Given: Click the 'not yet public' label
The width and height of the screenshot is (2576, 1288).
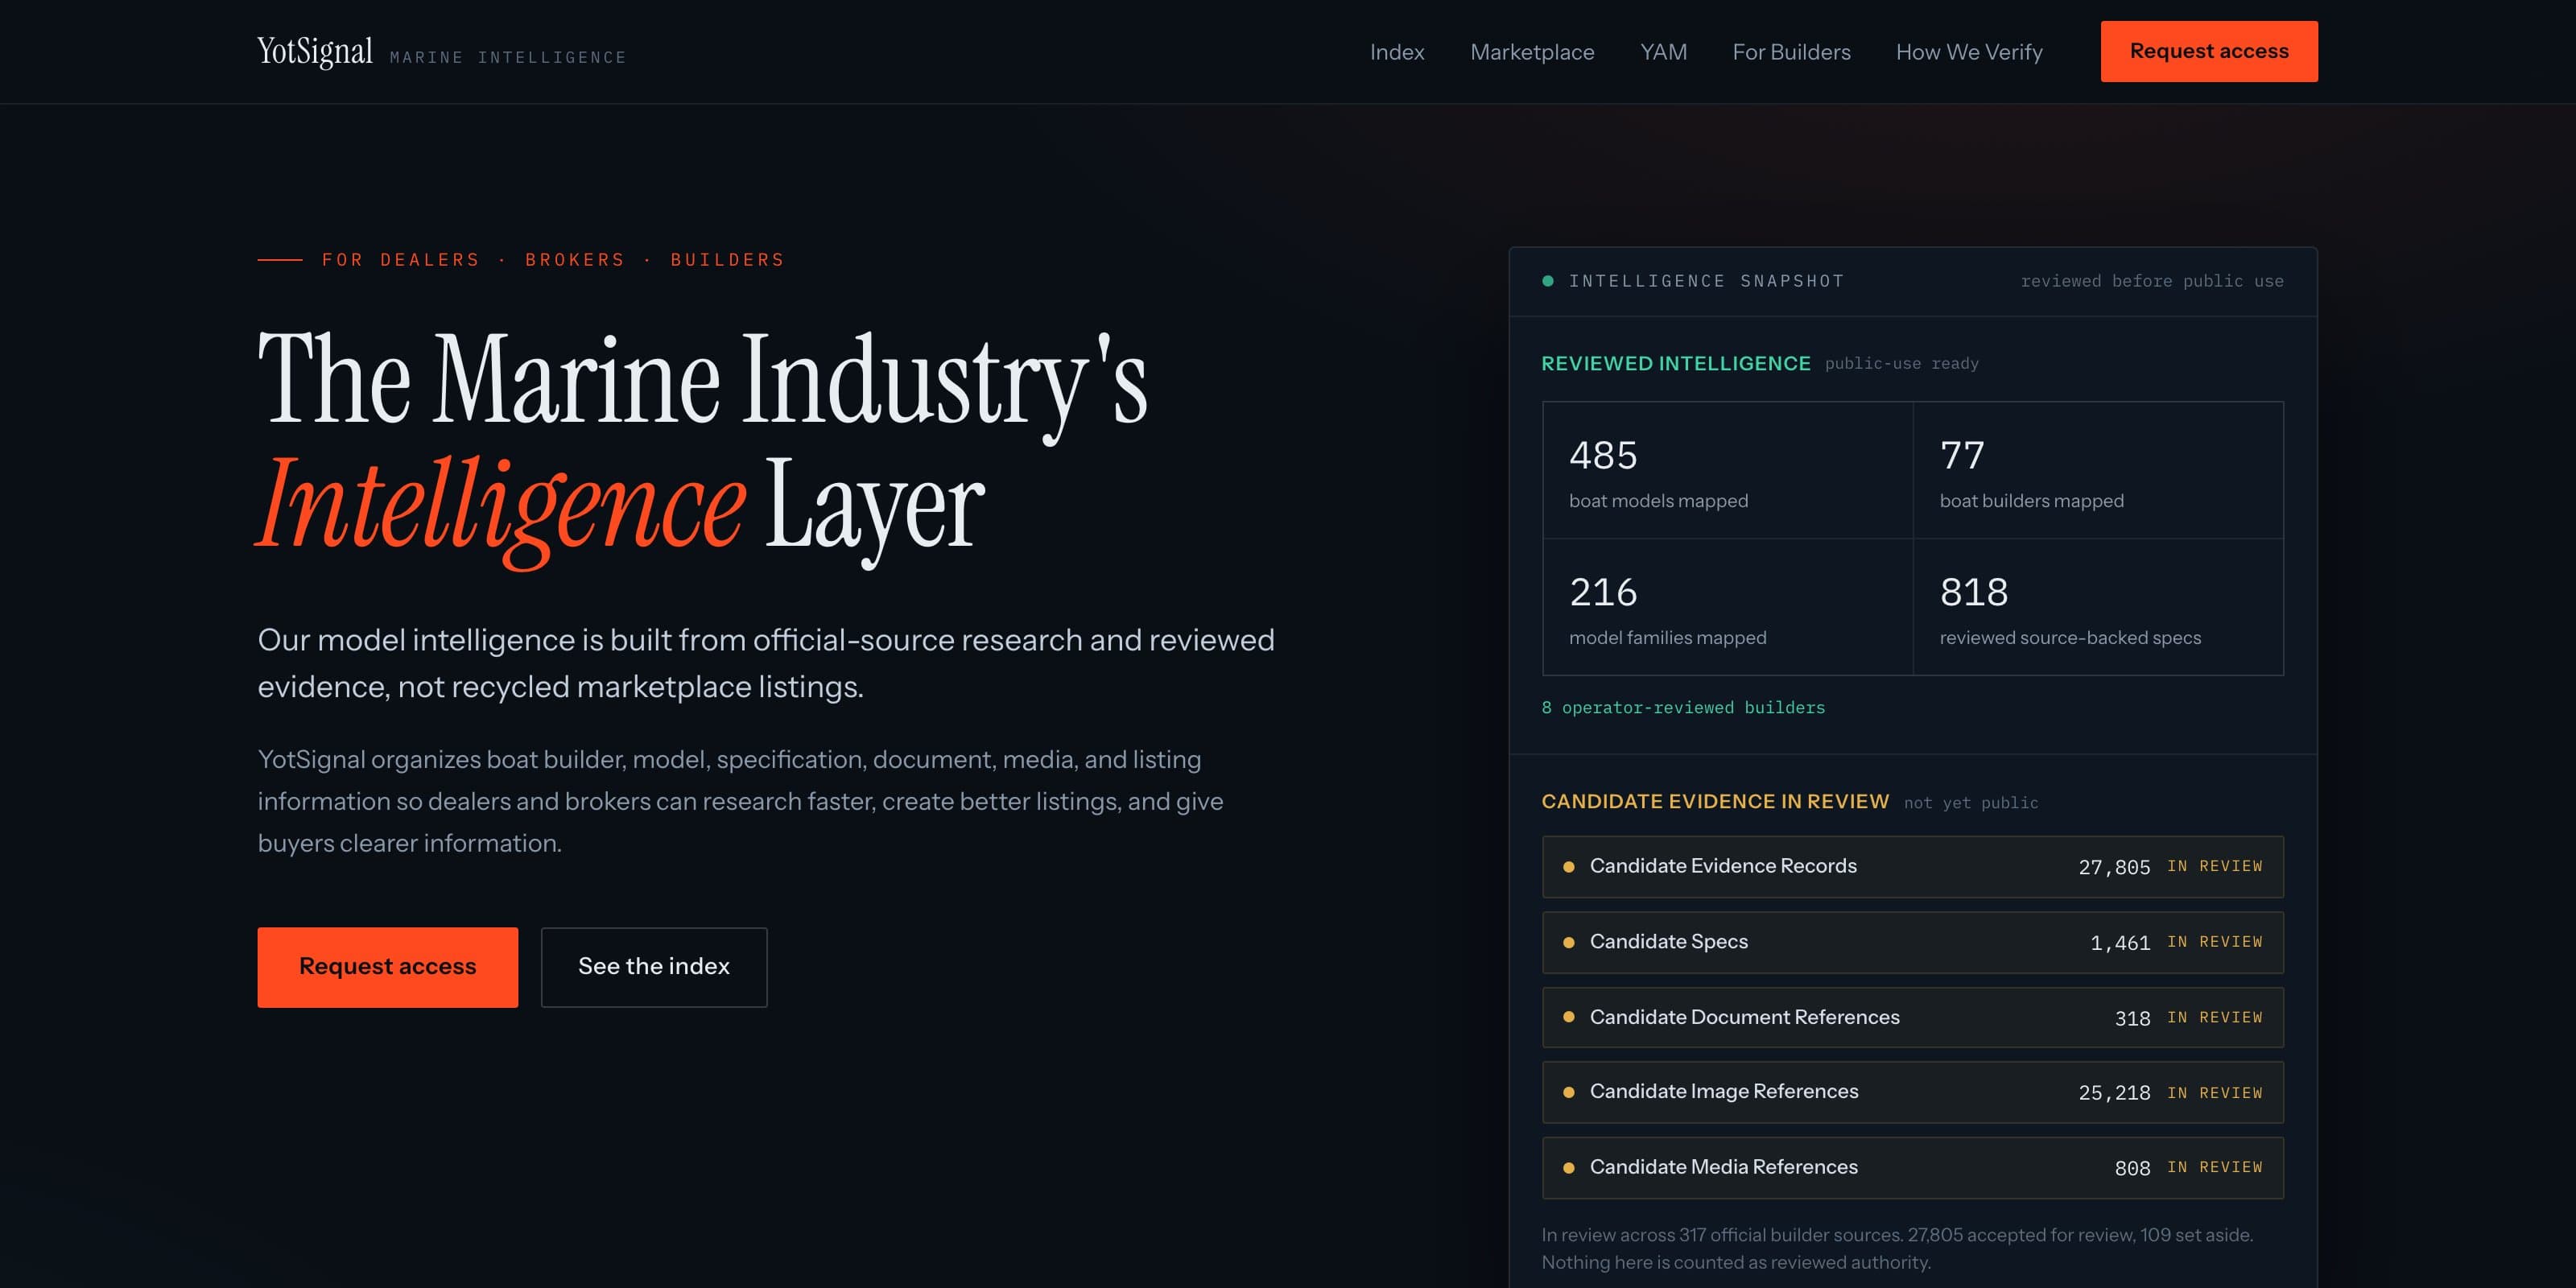Looking at the screenshot, I should pos(1970,803).
